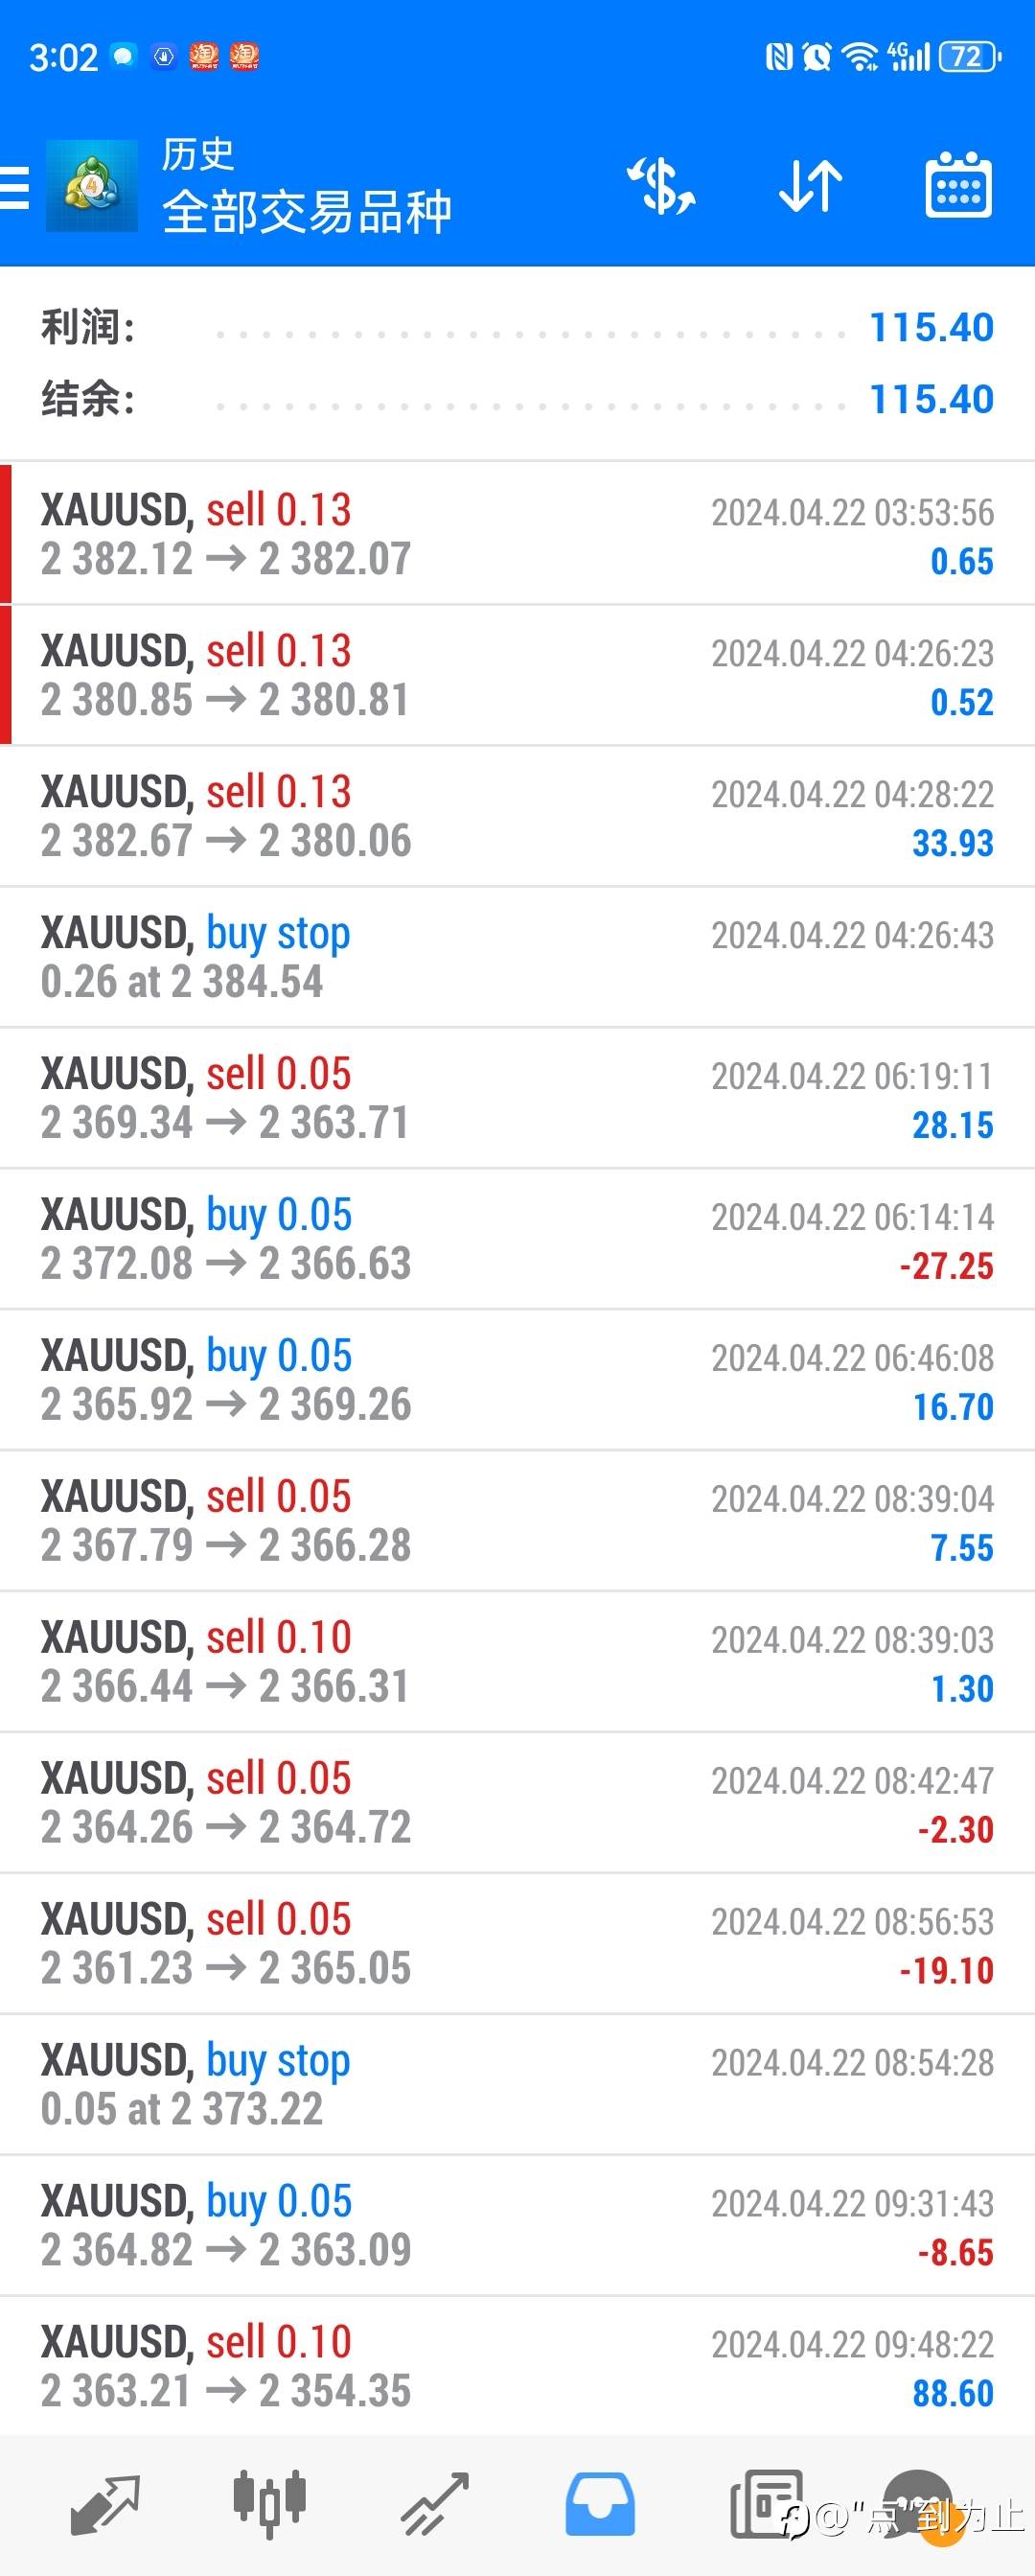The height and width of the screenshot is (2576, 1035).
Task: Open the calendar date range picker
Action: (x=958, y=186)
